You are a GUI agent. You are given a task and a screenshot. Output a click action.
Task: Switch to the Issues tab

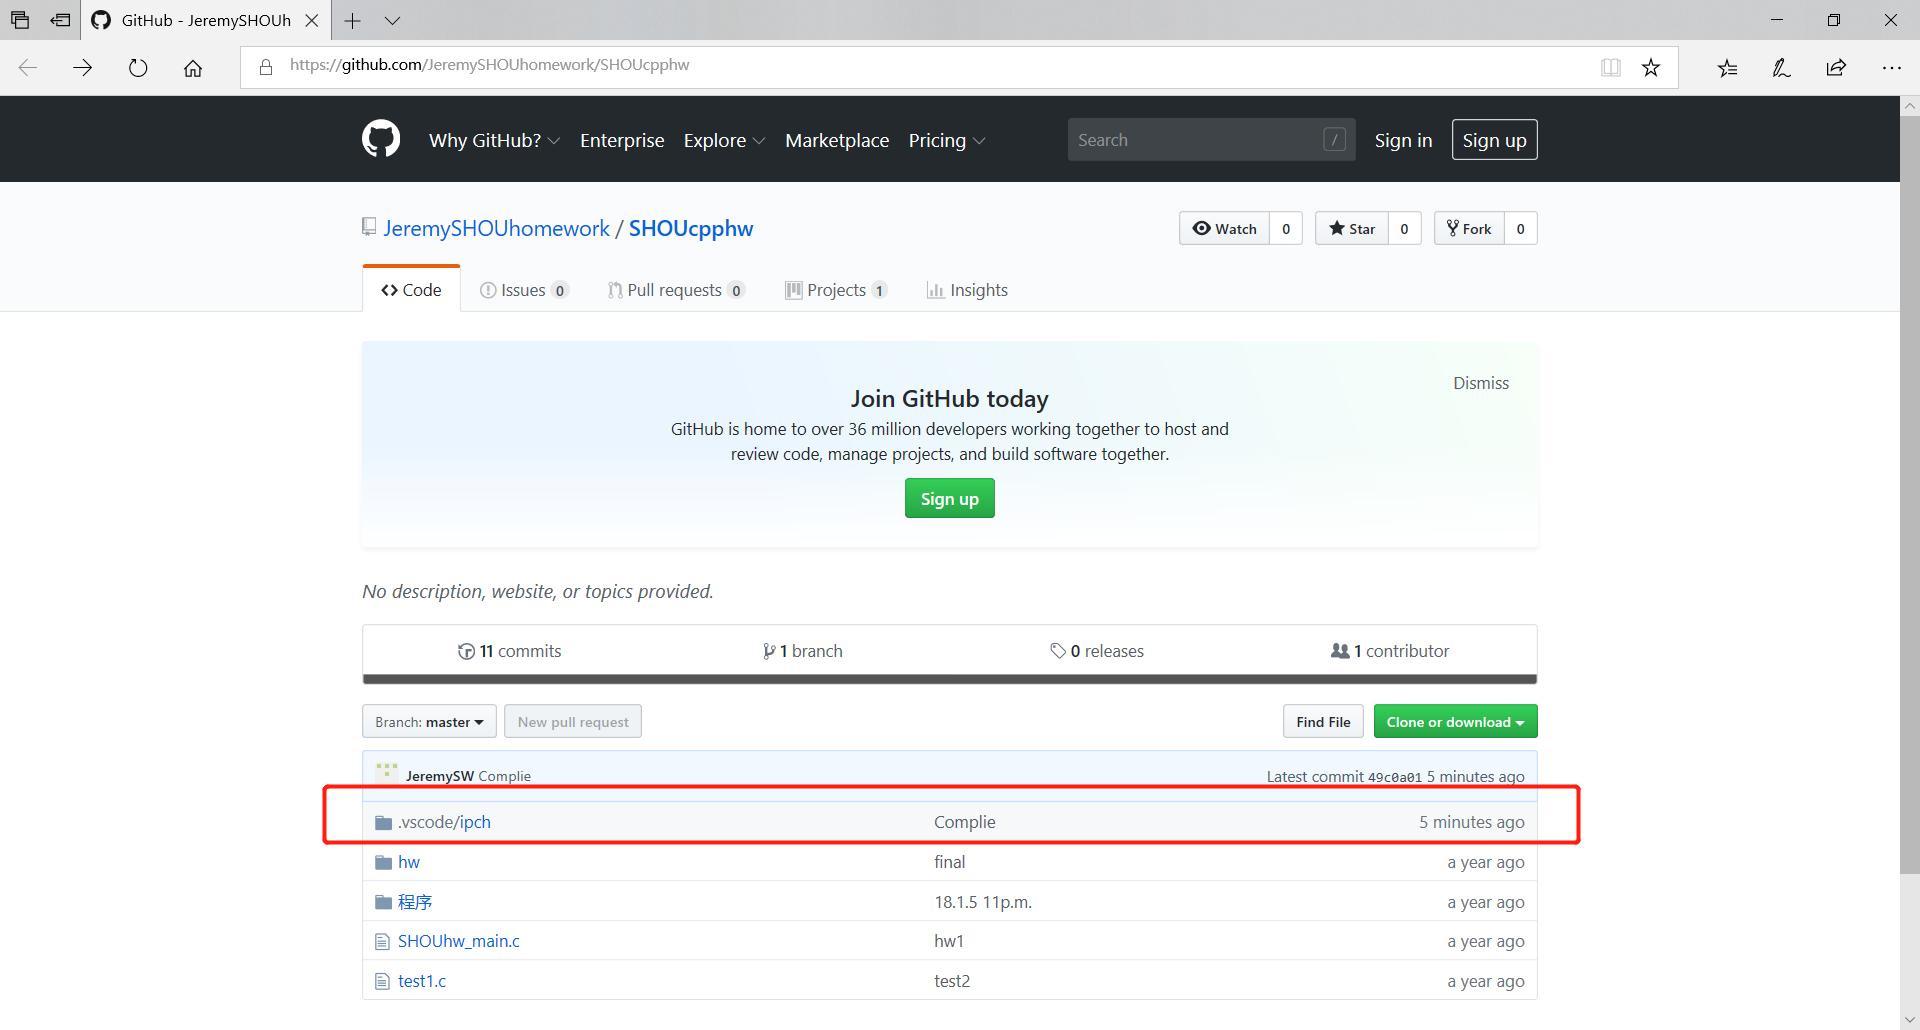[524, 290]
